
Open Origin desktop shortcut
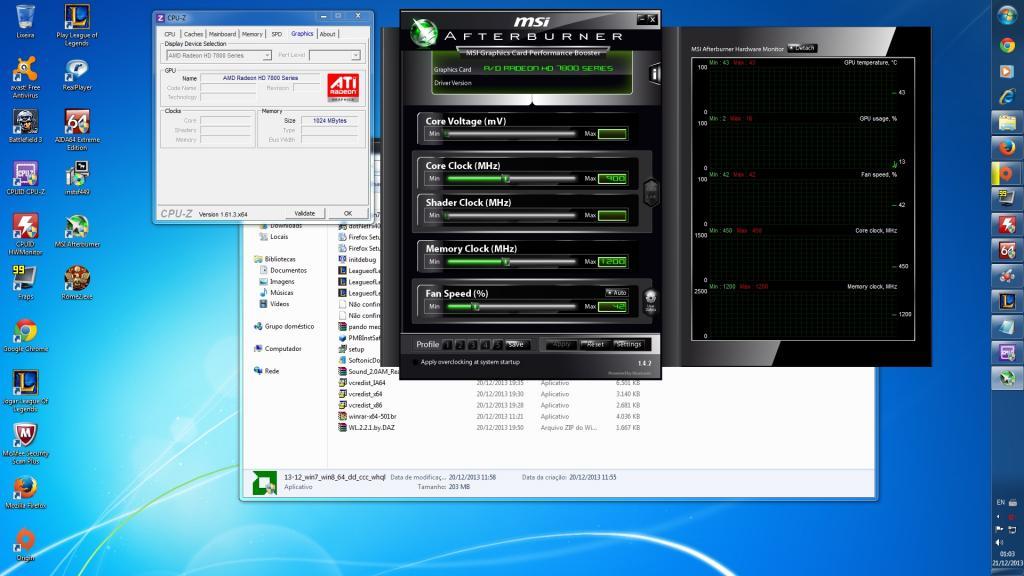pyautogui.click(x=25, y=544)
